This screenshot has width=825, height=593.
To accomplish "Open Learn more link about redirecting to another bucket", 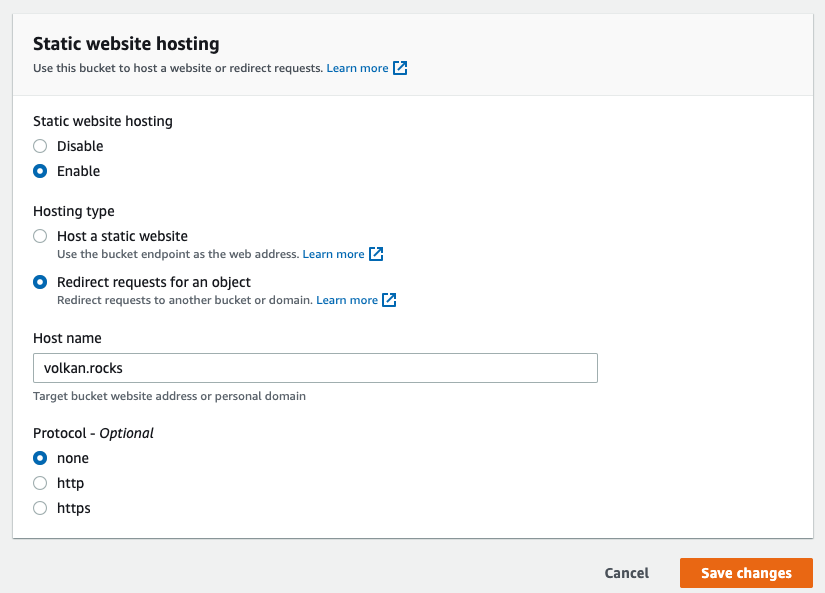I will (x=347, y=300).
